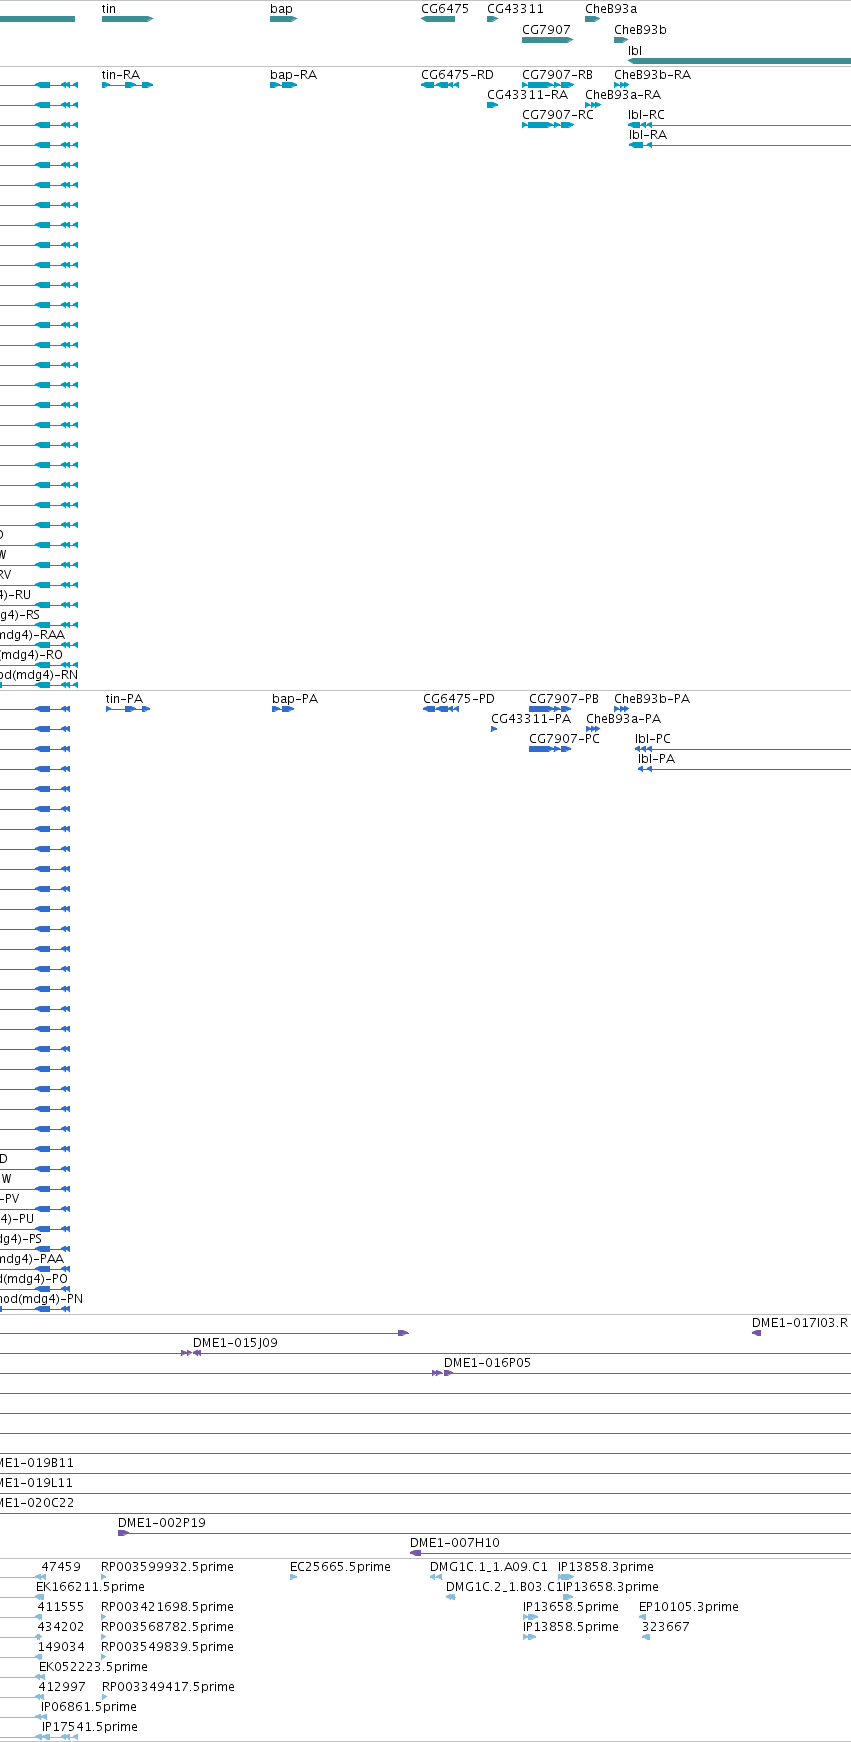Click the DMG1C.1_1.A09.C1 label
851x1742 pixels.
point(489,1567)
